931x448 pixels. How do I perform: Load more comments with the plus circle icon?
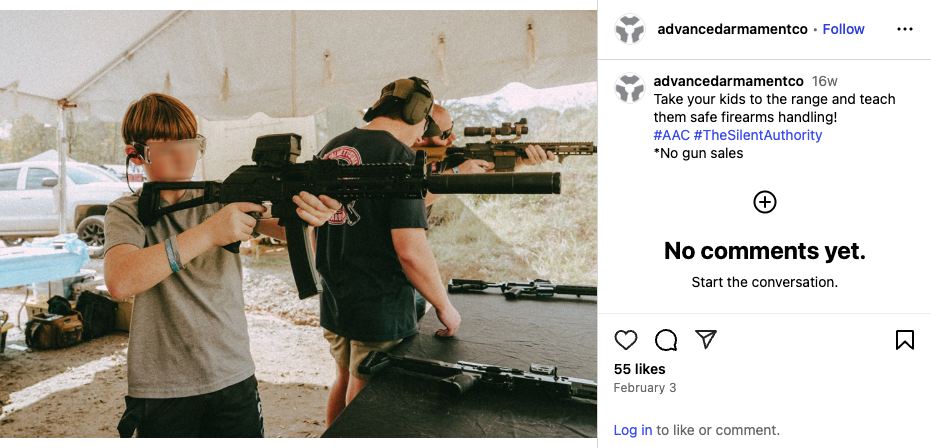coord(765,202)
